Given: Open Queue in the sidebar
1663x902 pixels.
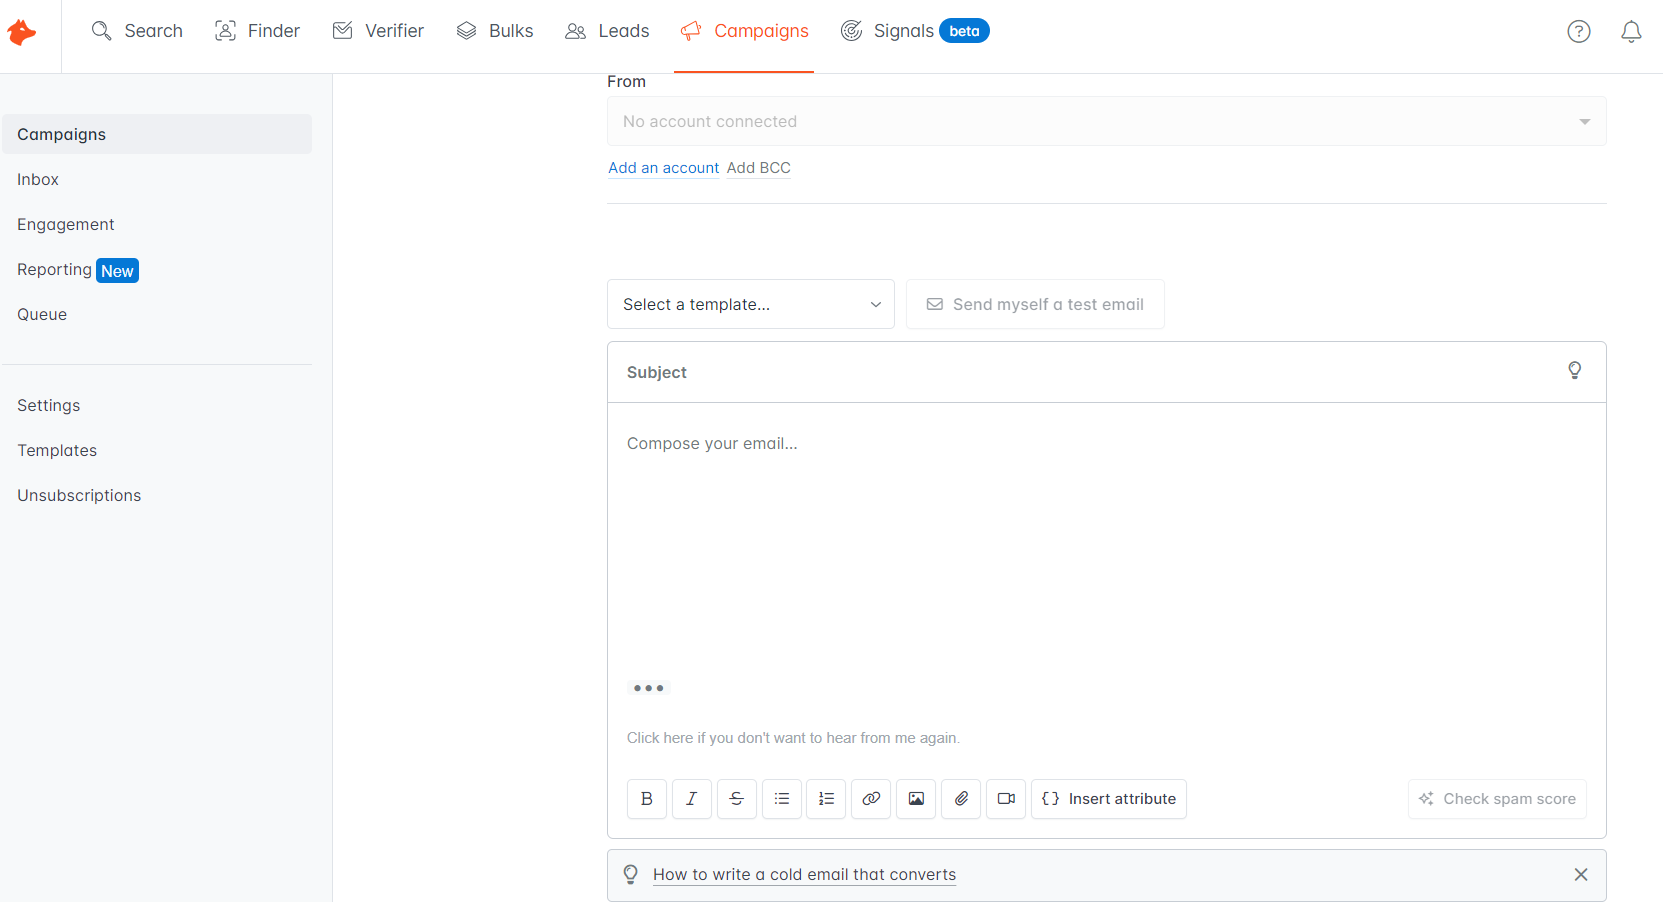Looking at the screenshot, I should [x=42, y=315].
